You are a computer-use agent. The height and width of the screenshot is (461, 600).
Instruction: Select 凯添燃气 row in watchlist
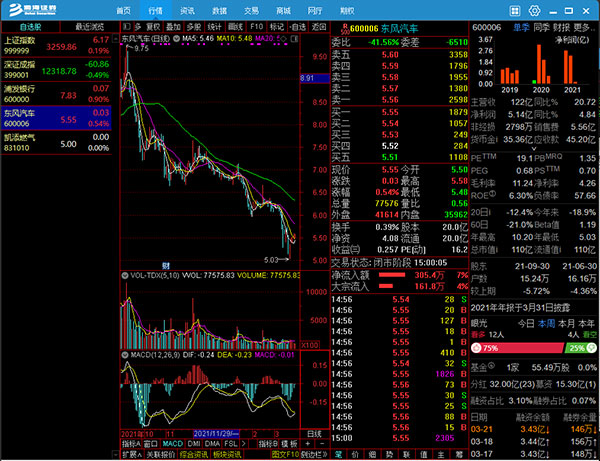click(x=57, y=142)
